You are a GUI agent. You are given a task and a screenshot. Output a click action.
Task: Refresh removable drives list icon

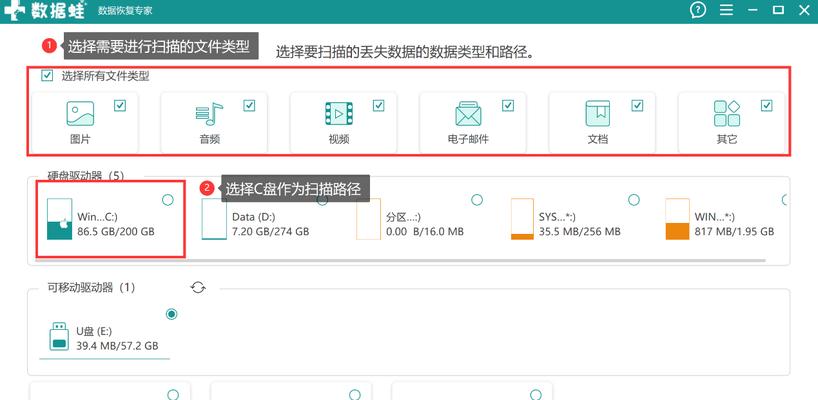198,287
